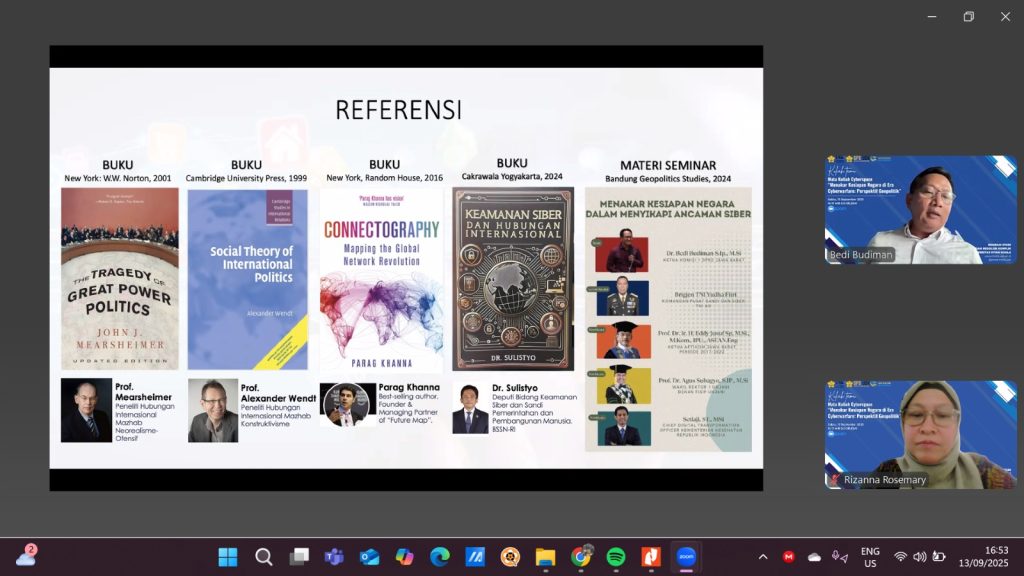Image resolution: width=1024 pixels, height=576 pixels.
Task: Click Keamanan Siber dan Hubungan Internasional cover
Action: [x=513, y=279]
